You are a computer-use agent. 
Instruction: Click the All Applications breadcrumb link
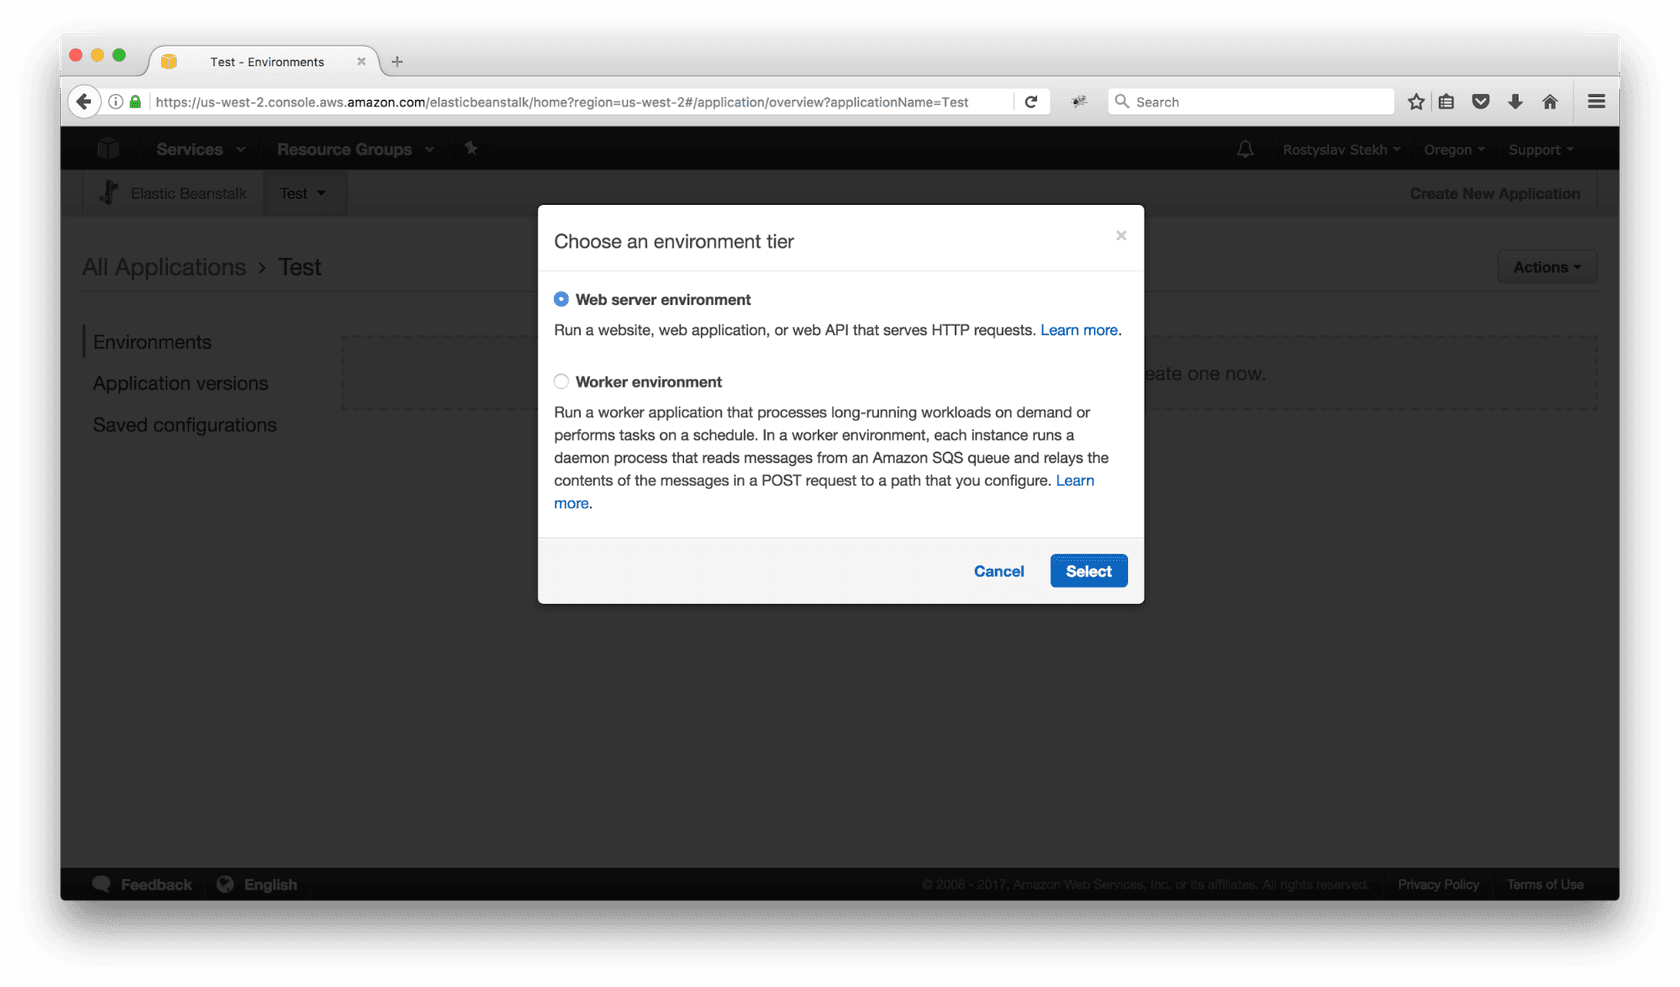tap(164, 267)
